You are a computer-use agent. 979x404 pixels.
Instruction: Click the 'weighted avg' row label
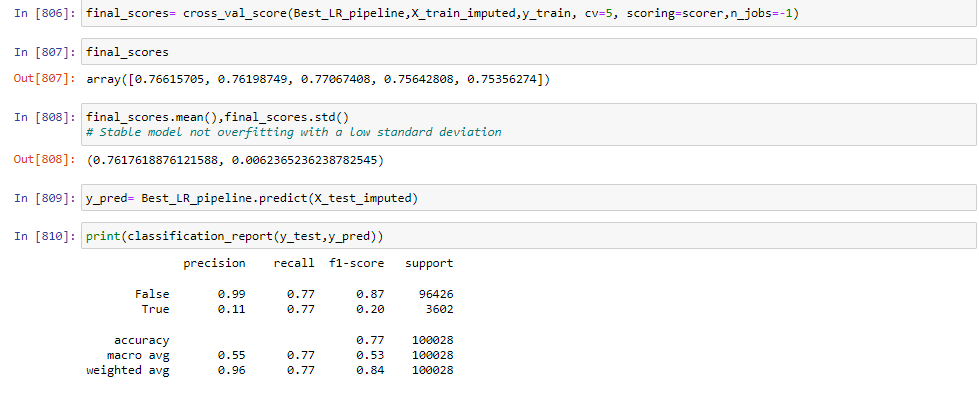(x=127, y=370)
